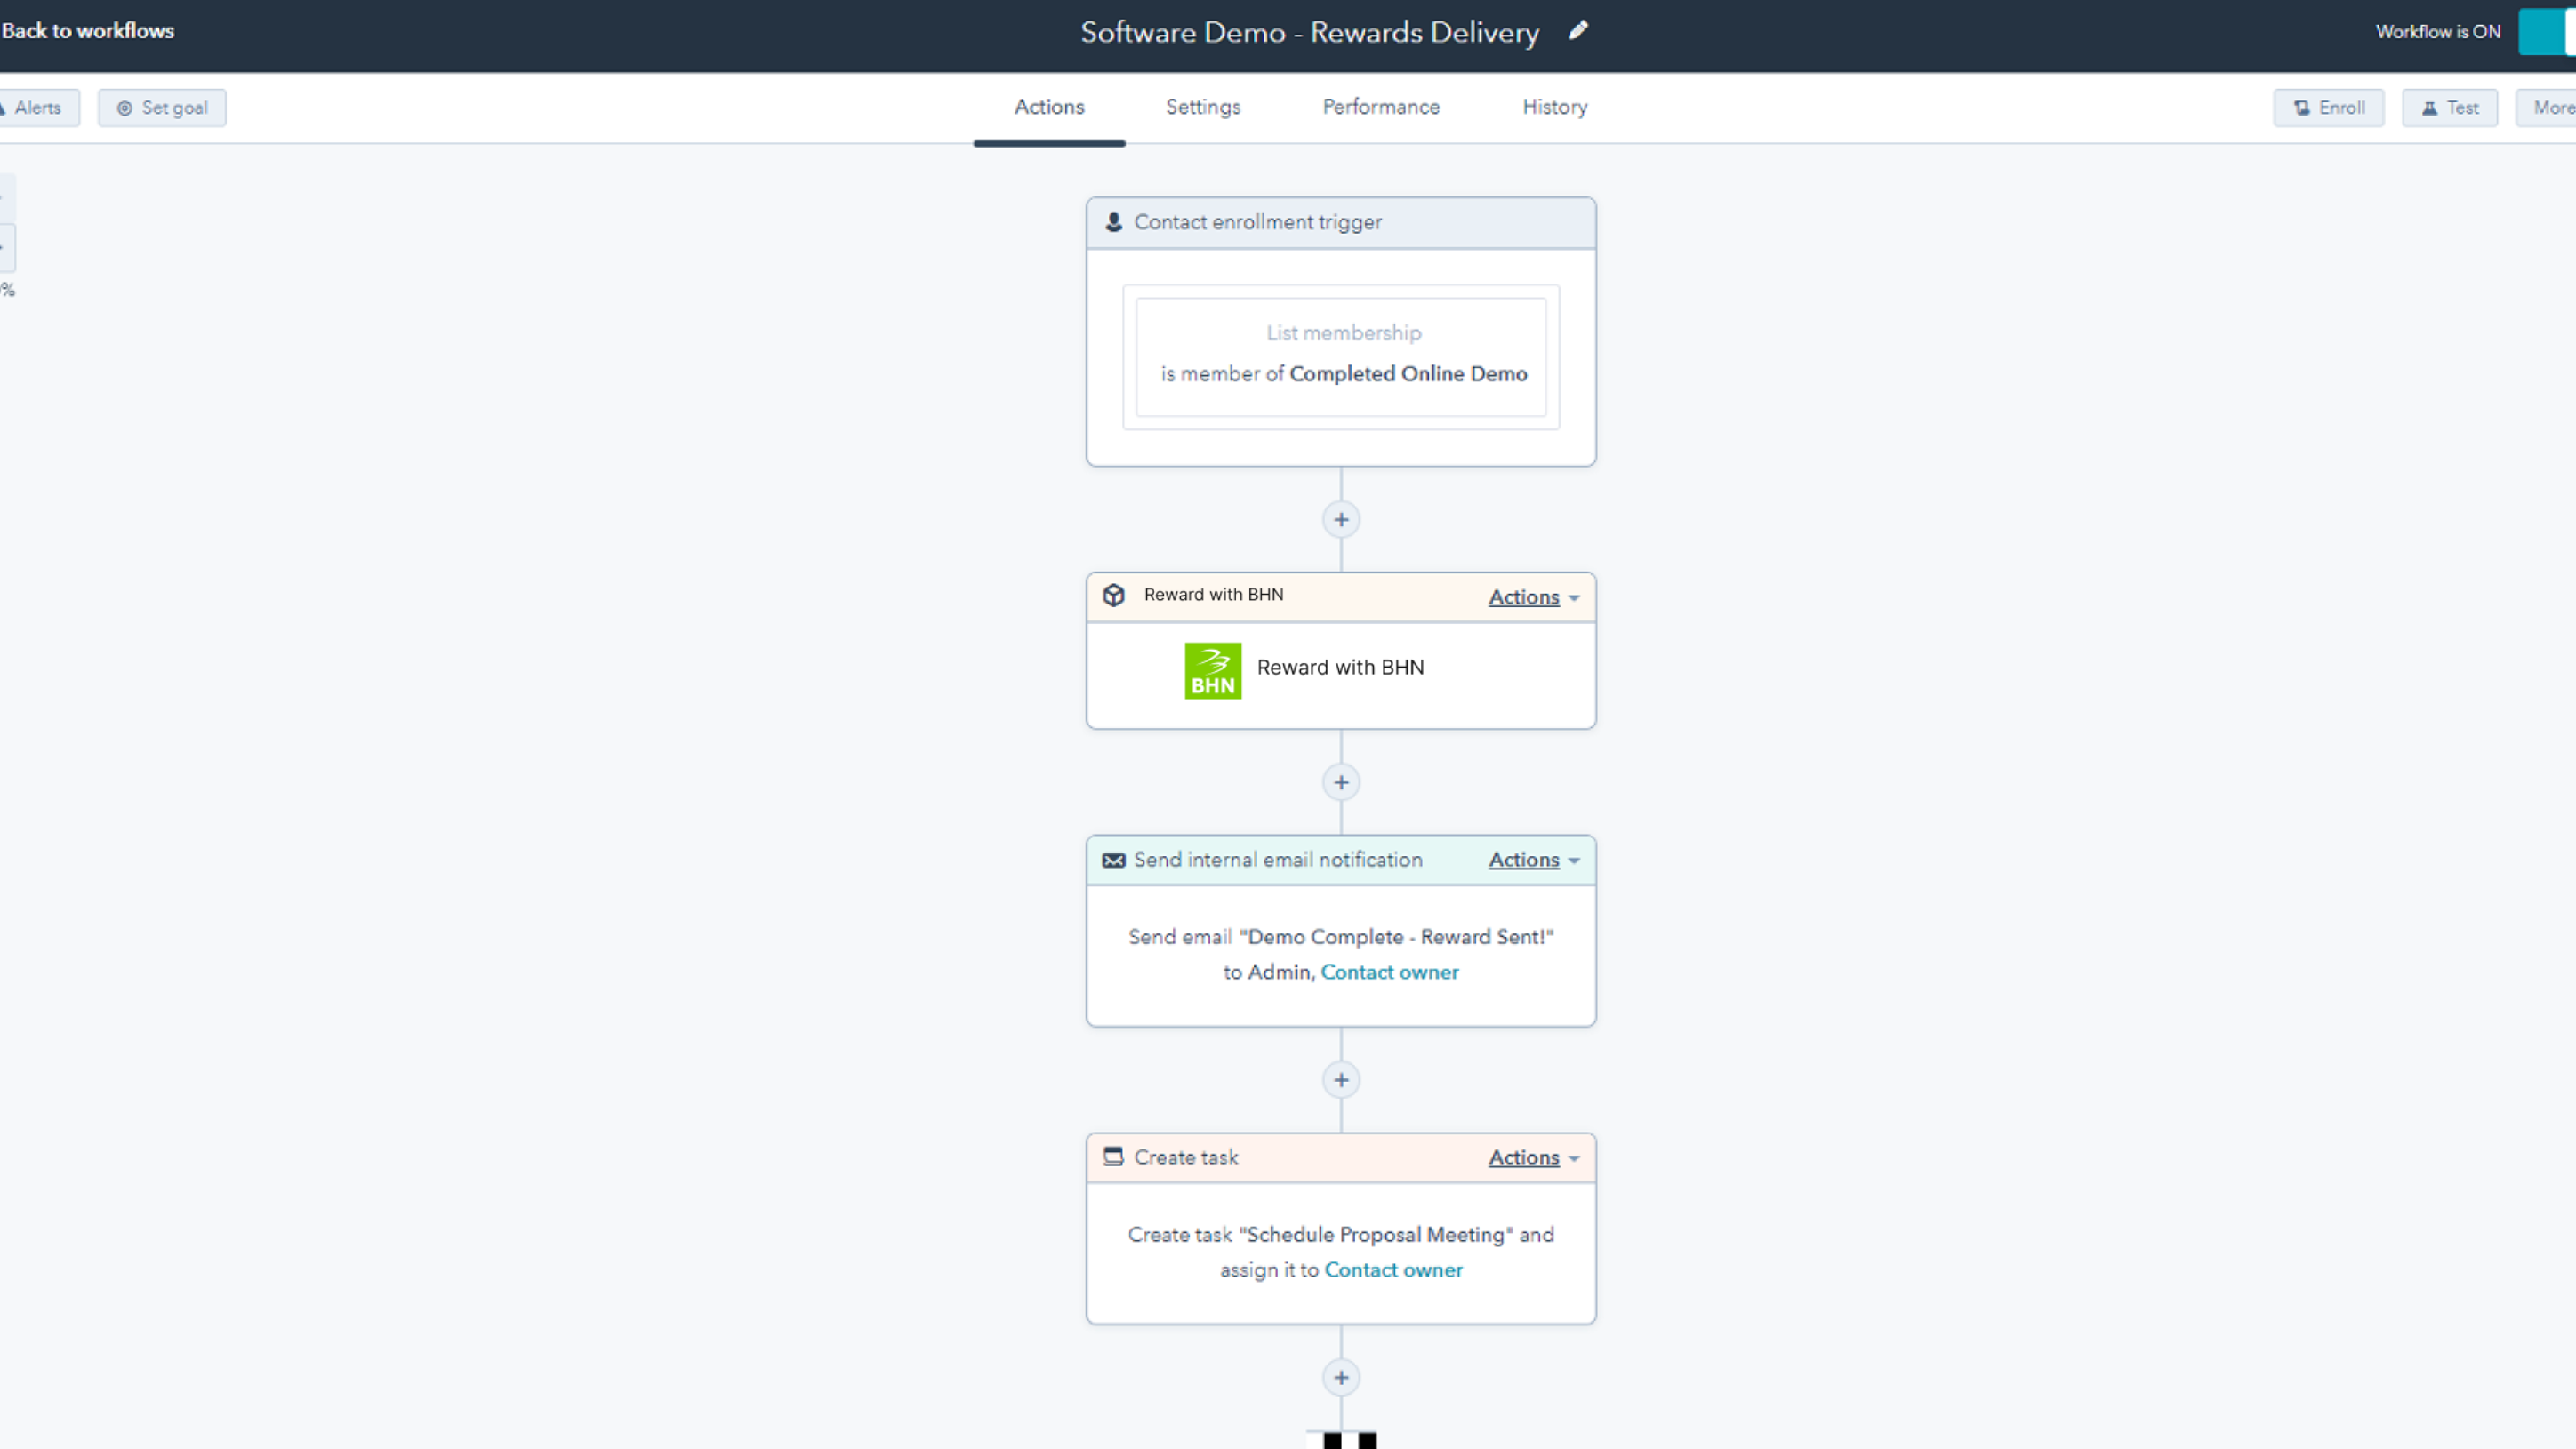Toggle the Workflow is ON switch

point(2548,31)
